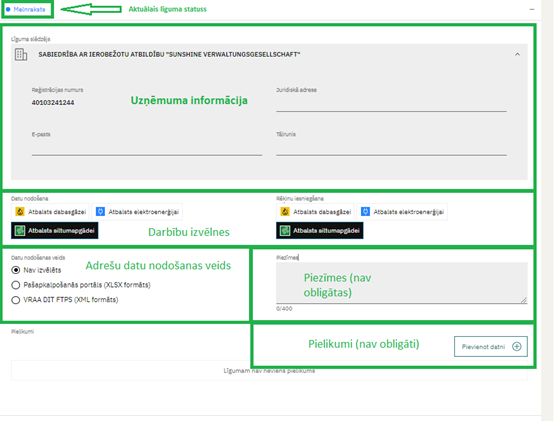The width and height of the screenshot is (554, 421).
Task: Click the E-pasts field
Action: pyautogui.click(x=147, y=148)
